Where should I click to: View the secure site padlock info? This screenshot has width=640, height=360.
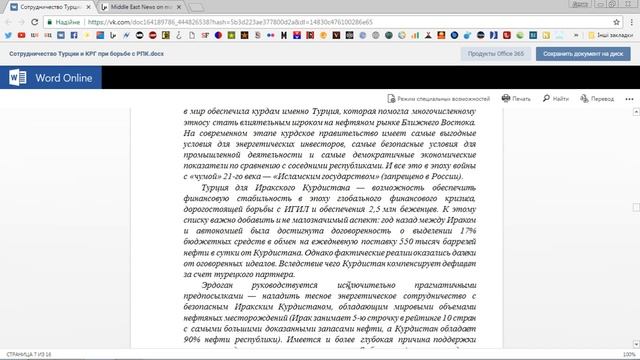coord(50,22)
